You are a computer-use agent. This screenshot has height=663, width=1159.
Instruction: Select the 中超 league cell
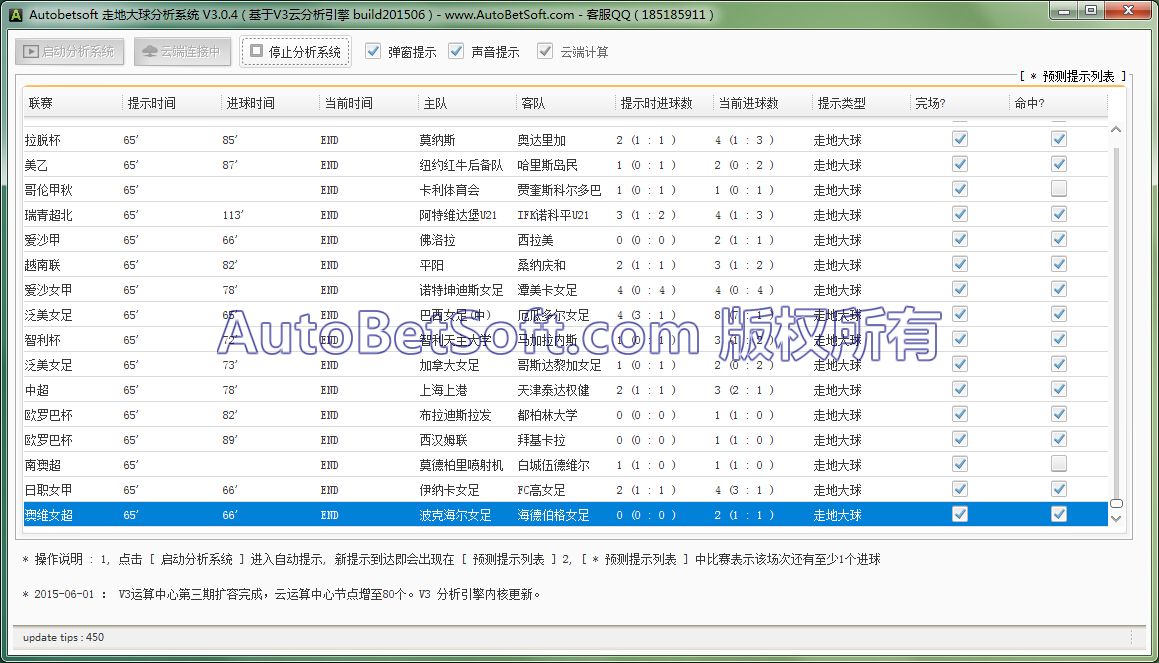(x=36, y=390)
